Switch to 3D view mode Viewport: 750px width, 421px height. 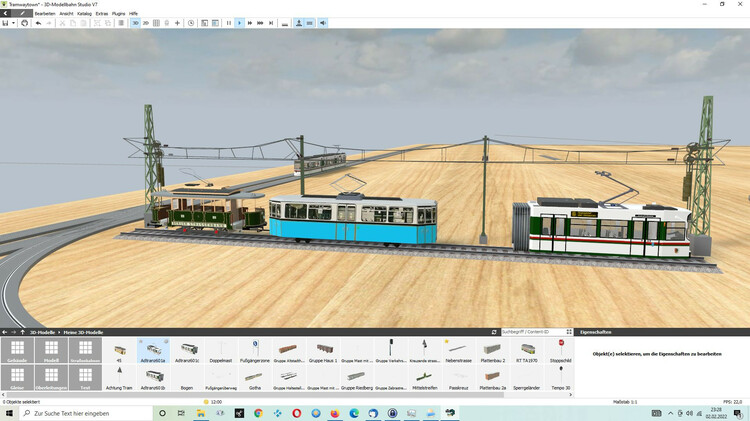point(135,23)
